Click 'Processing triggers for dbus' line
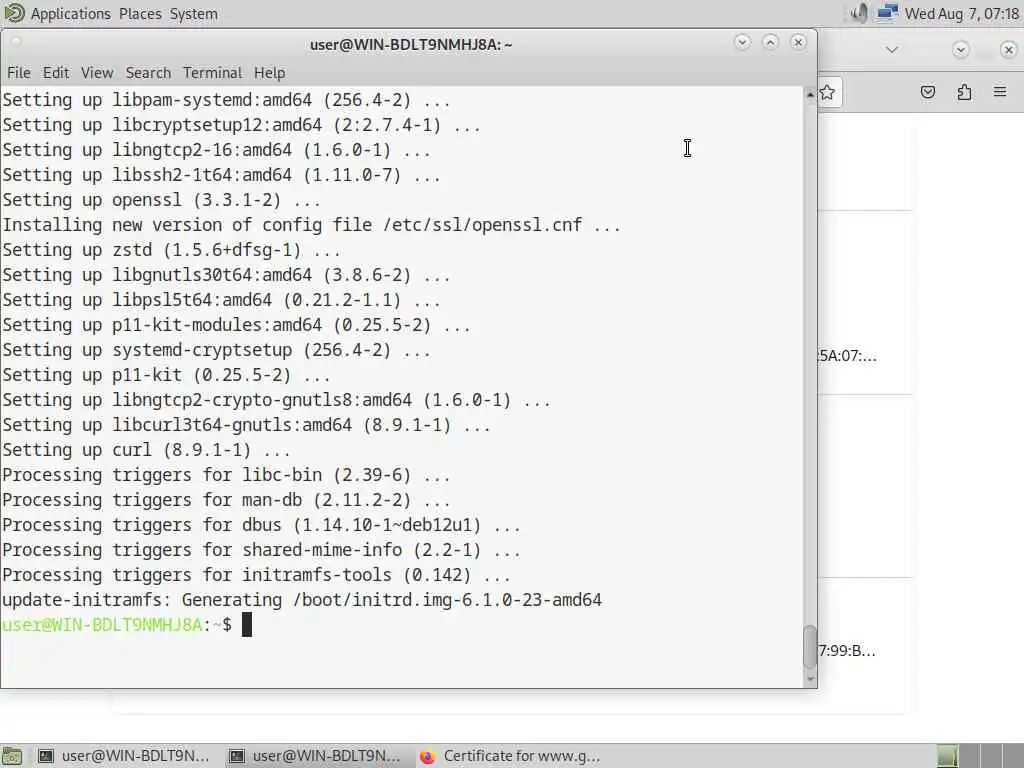Viewport: 1024px width, 768px height. [261, 525]
